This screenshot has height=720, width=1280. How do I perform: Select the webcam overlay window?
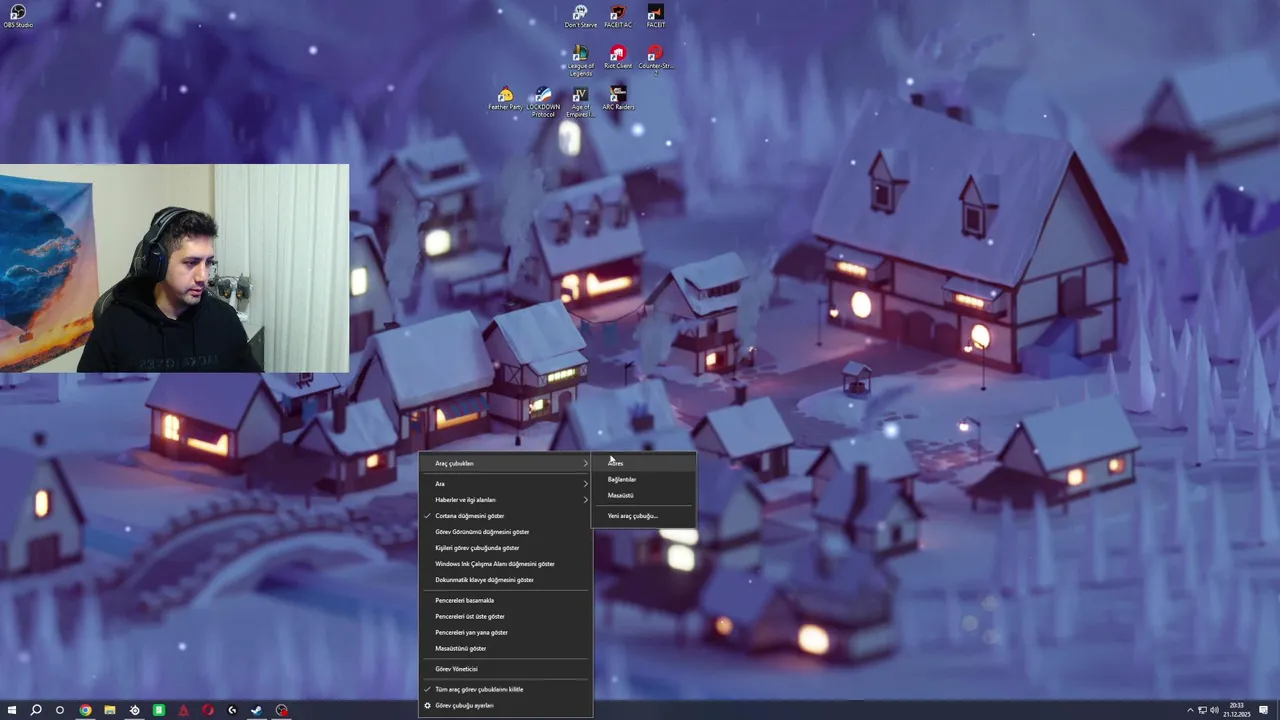tap(174, 268)
